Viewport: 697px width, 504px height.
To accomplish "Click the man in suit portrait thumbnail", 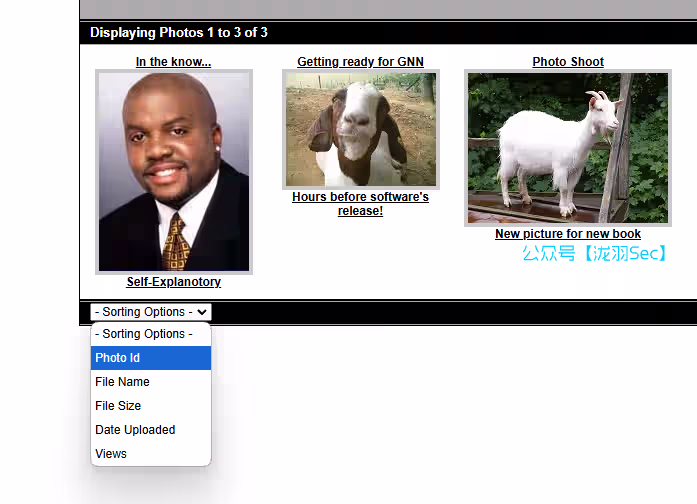I will (173, 171).
